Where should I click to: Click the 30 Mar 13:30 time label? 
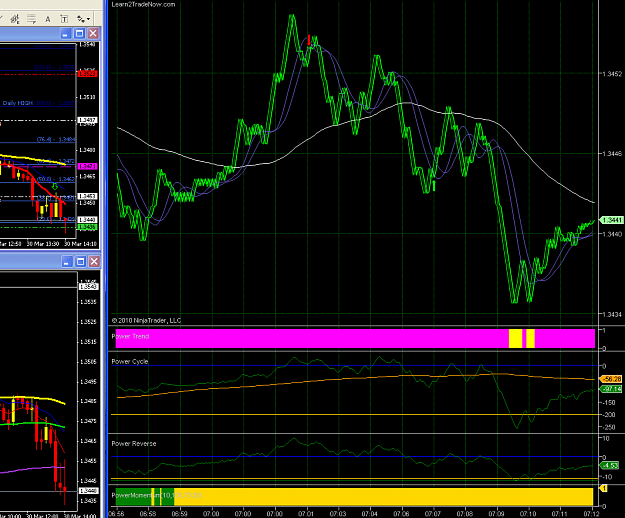[43, 244]
